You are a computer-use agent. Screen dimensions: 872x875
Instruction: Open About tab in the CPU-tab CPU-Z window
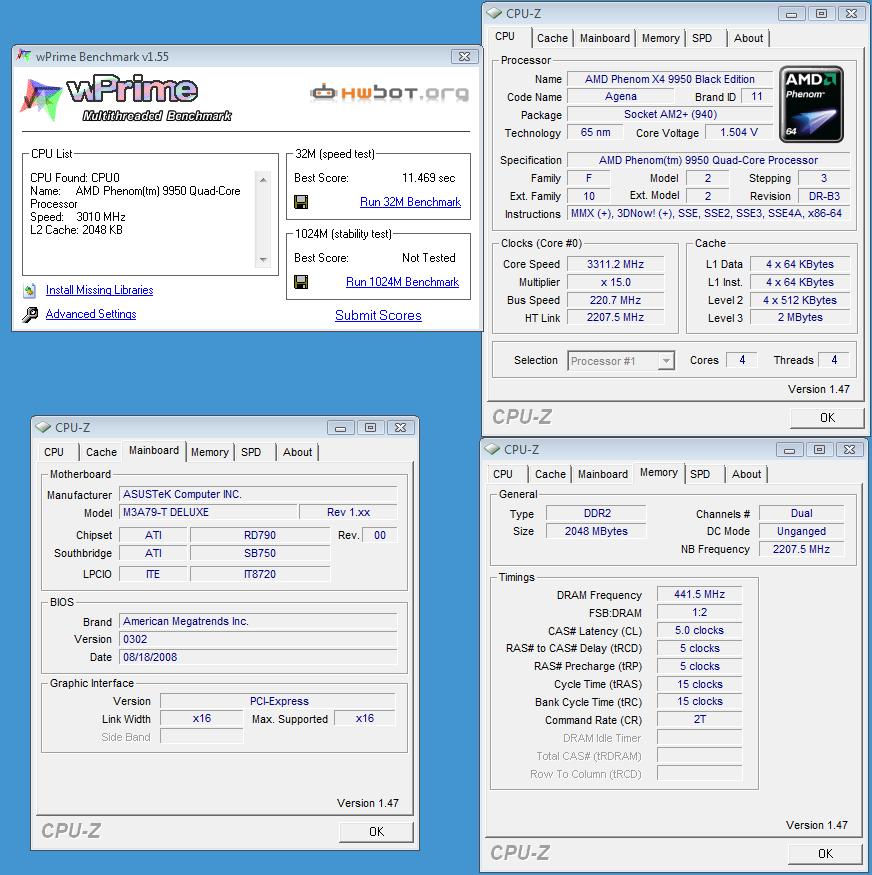tap(748, 38)
